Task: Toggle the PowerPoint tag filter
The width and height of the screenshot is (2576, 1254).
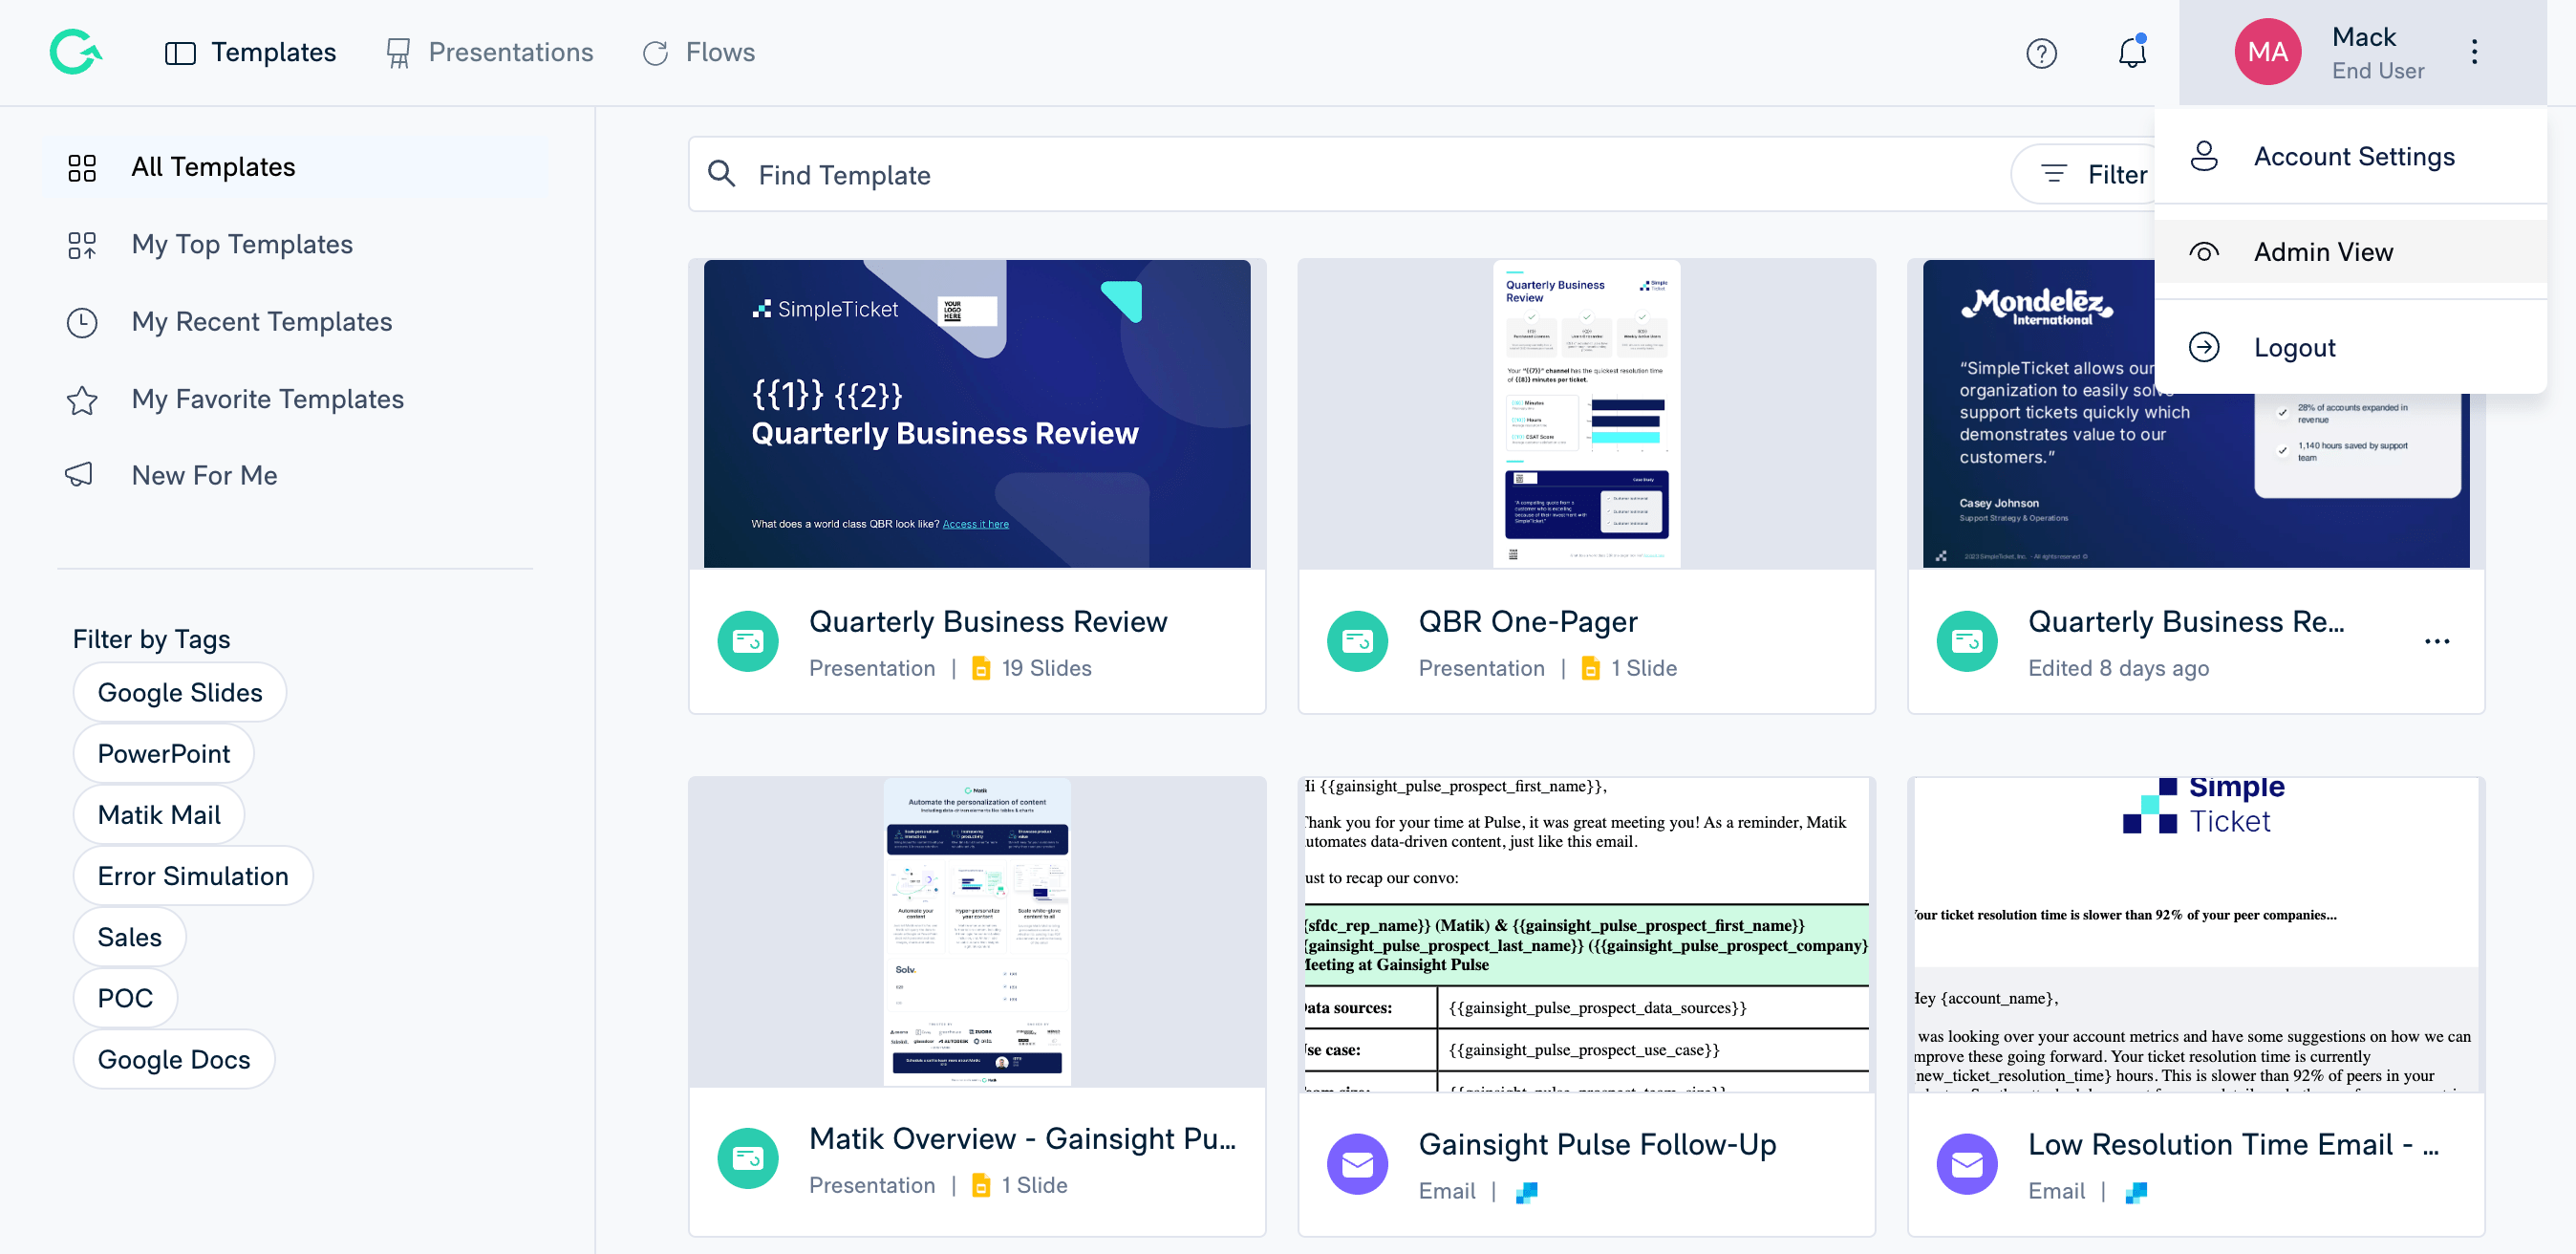Action: point(164,753)
